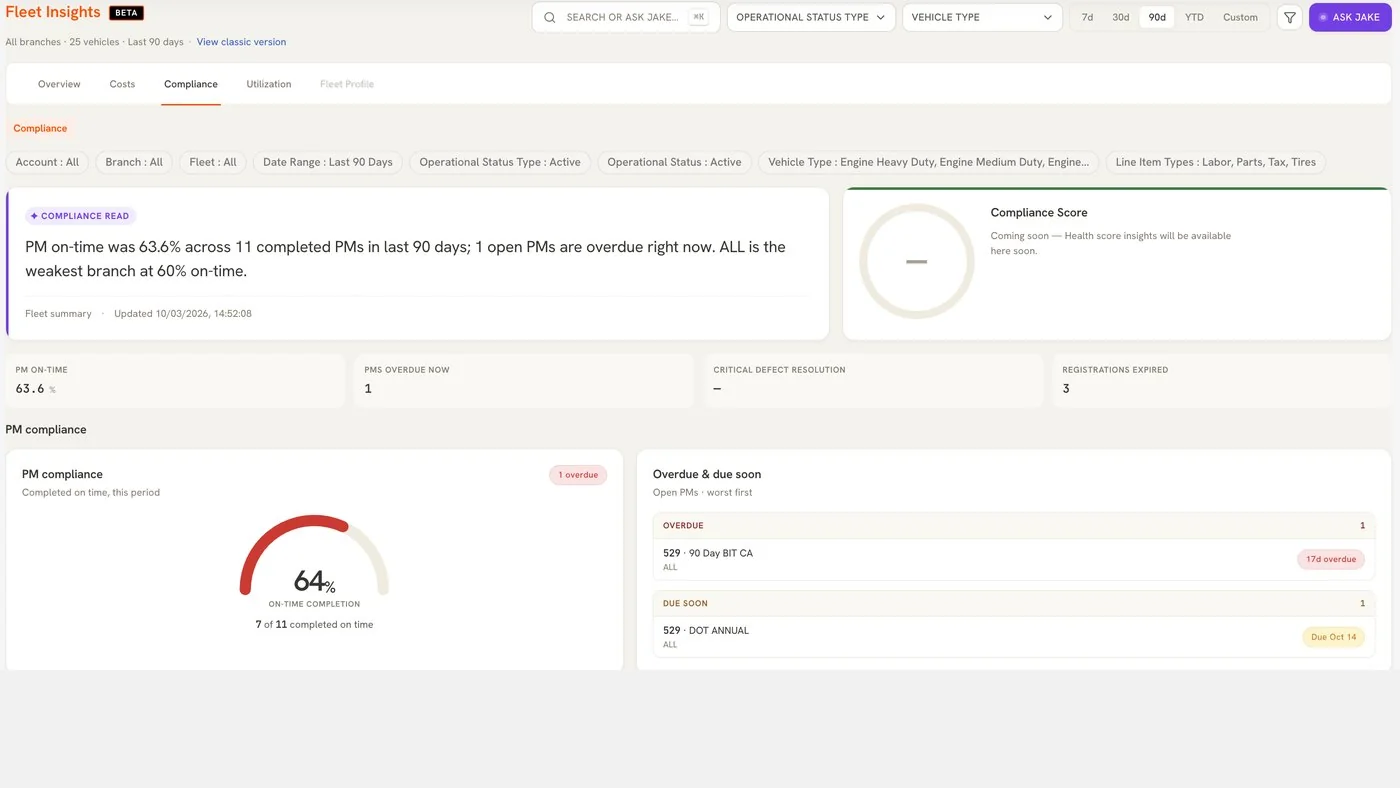Open the Vehicle Type dropdown
This screenshot has height=788, width=1400.
pos(982,17)
